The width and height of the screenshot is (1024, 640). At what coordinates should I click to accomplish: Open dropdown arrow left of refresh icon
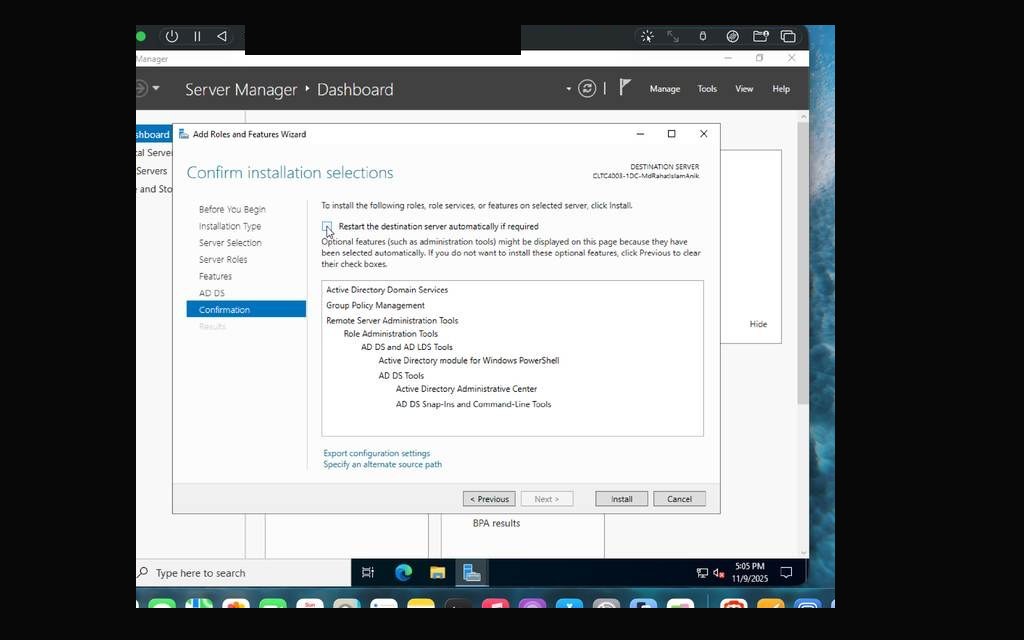pyautogui.click(x=568, y=89)
